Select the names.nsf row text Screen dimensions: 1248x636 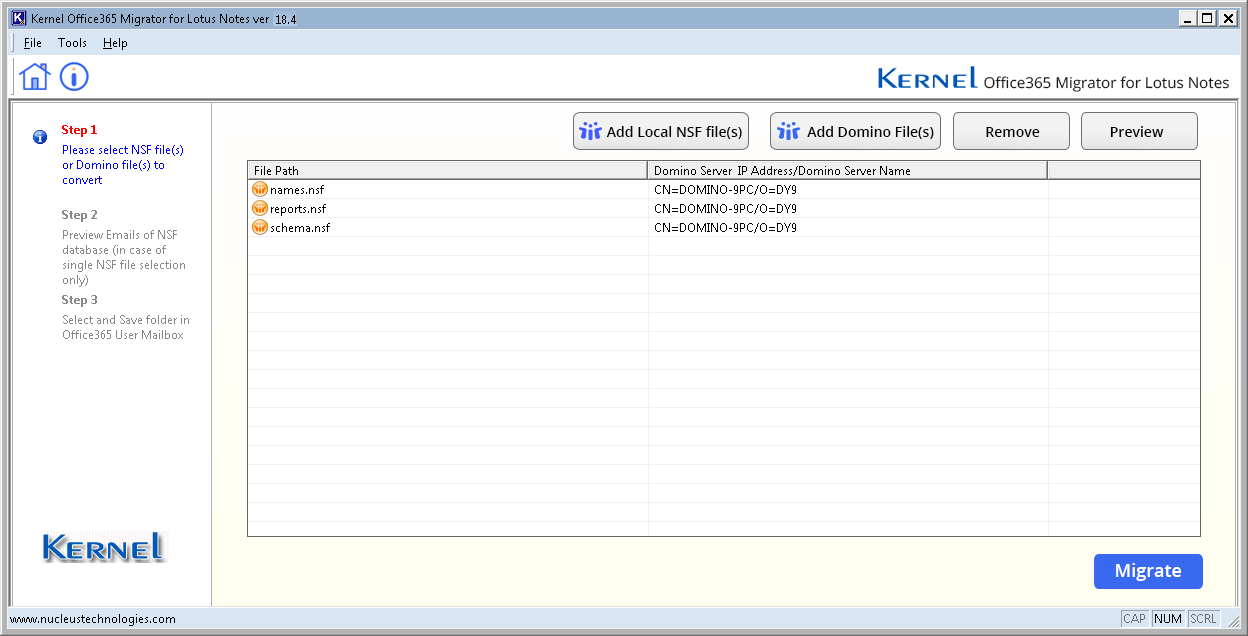[x=297, y=190]
